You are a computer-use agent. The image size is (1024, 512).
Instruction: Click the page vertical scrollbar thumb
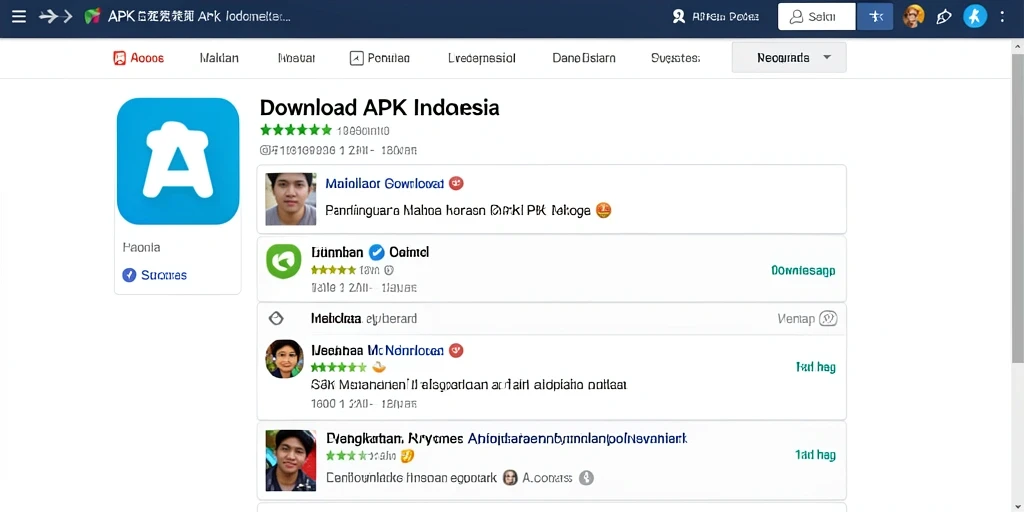tap(1017, 209)
